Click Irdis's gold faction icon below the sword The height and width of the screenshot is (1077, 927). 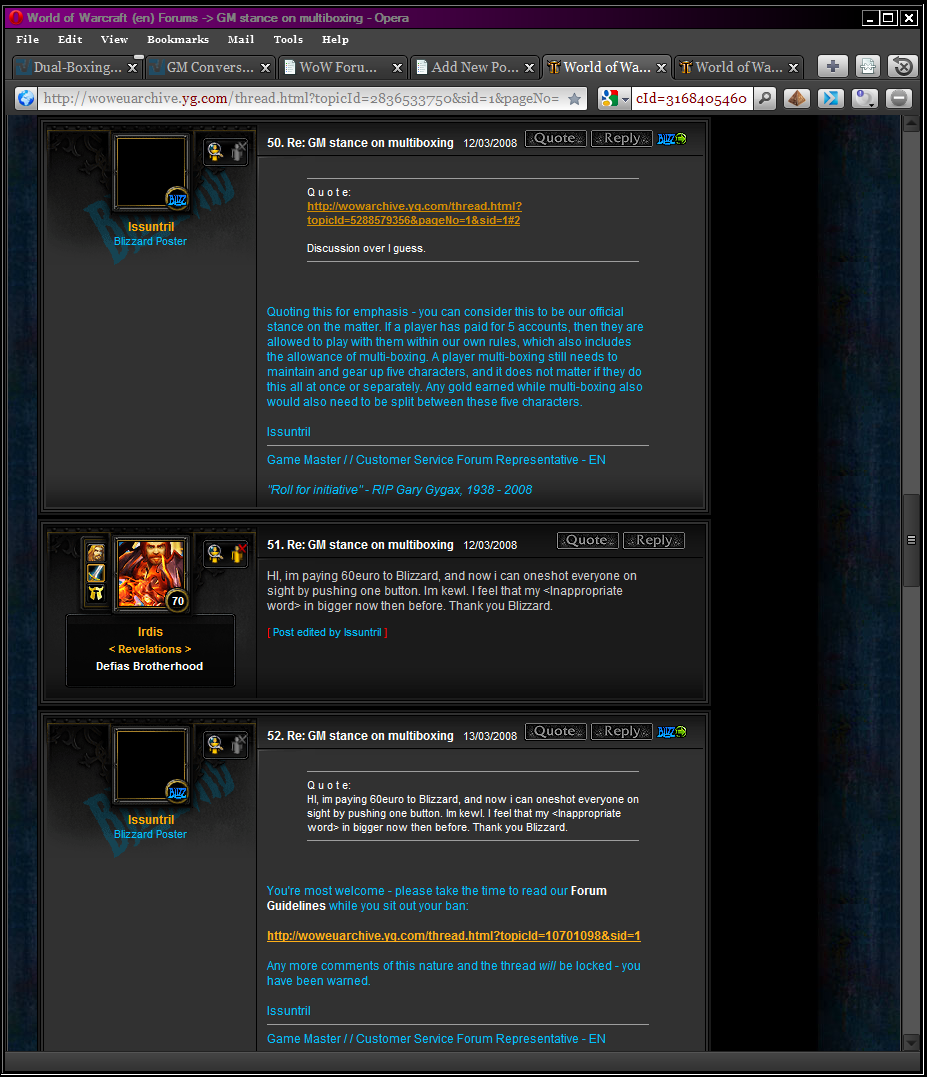coord(95,593)
